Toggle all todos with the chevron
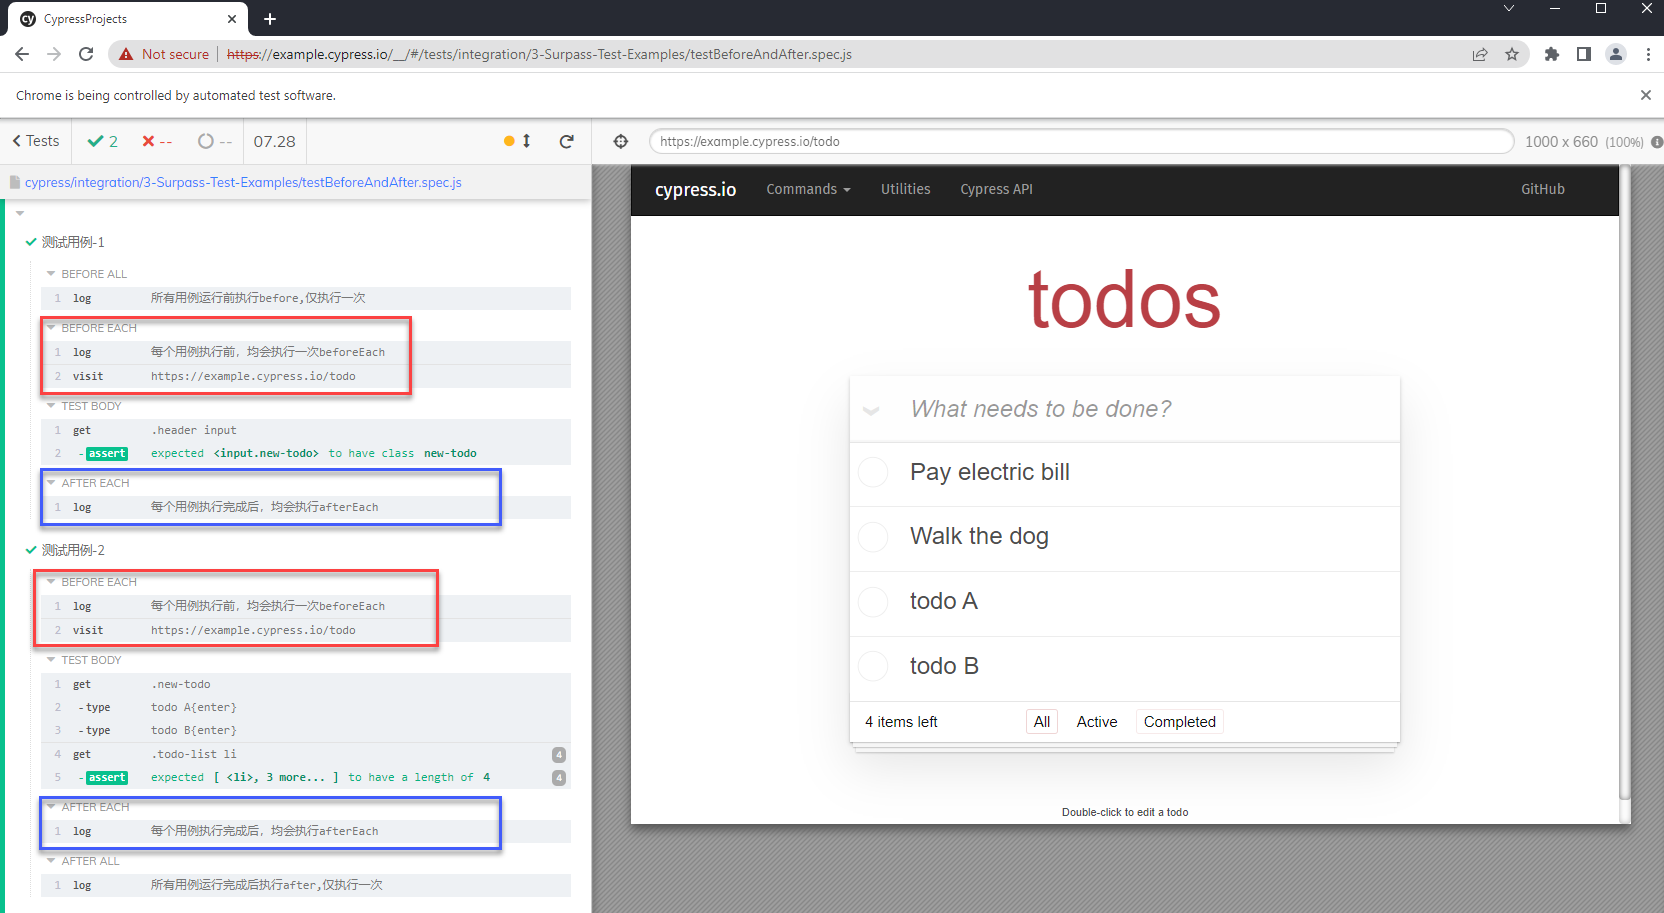This screenshot has width=1664, height=913. [871, 410]
